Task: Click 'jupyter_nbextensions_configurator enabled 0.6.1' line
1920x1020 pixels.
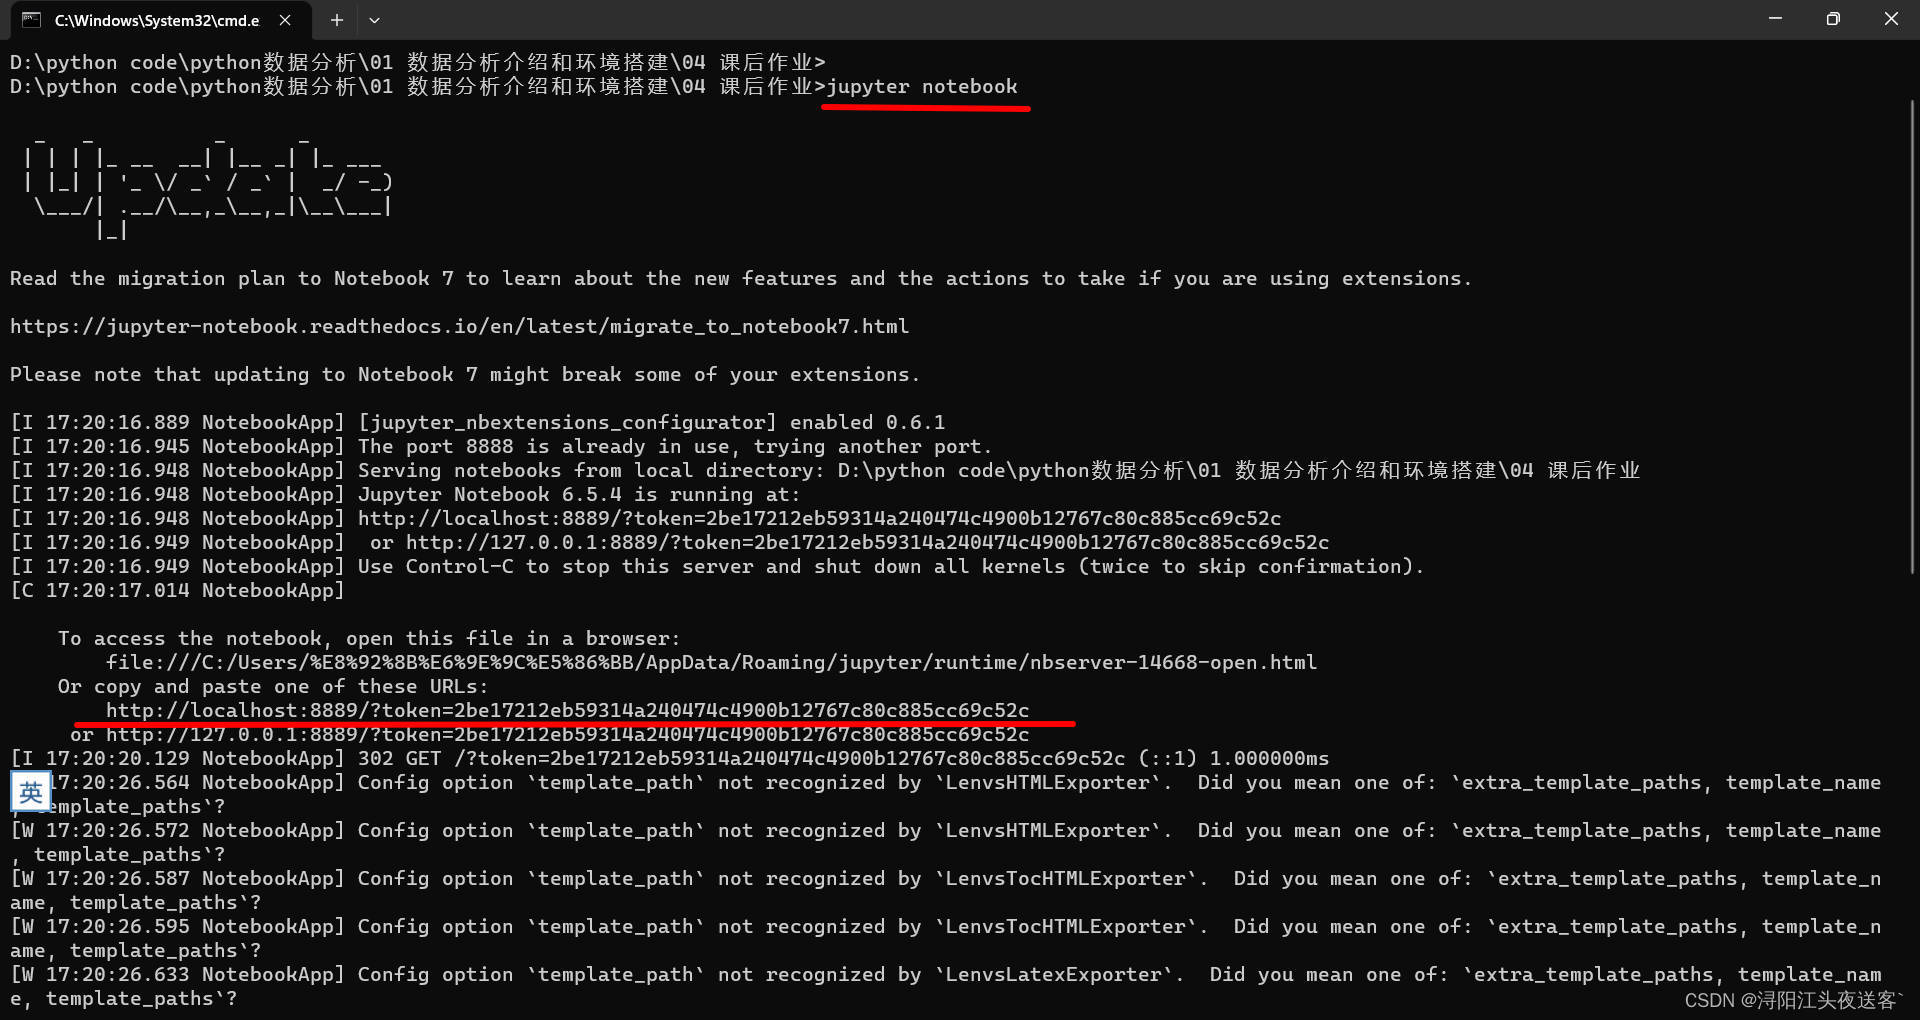Action: 477,422
